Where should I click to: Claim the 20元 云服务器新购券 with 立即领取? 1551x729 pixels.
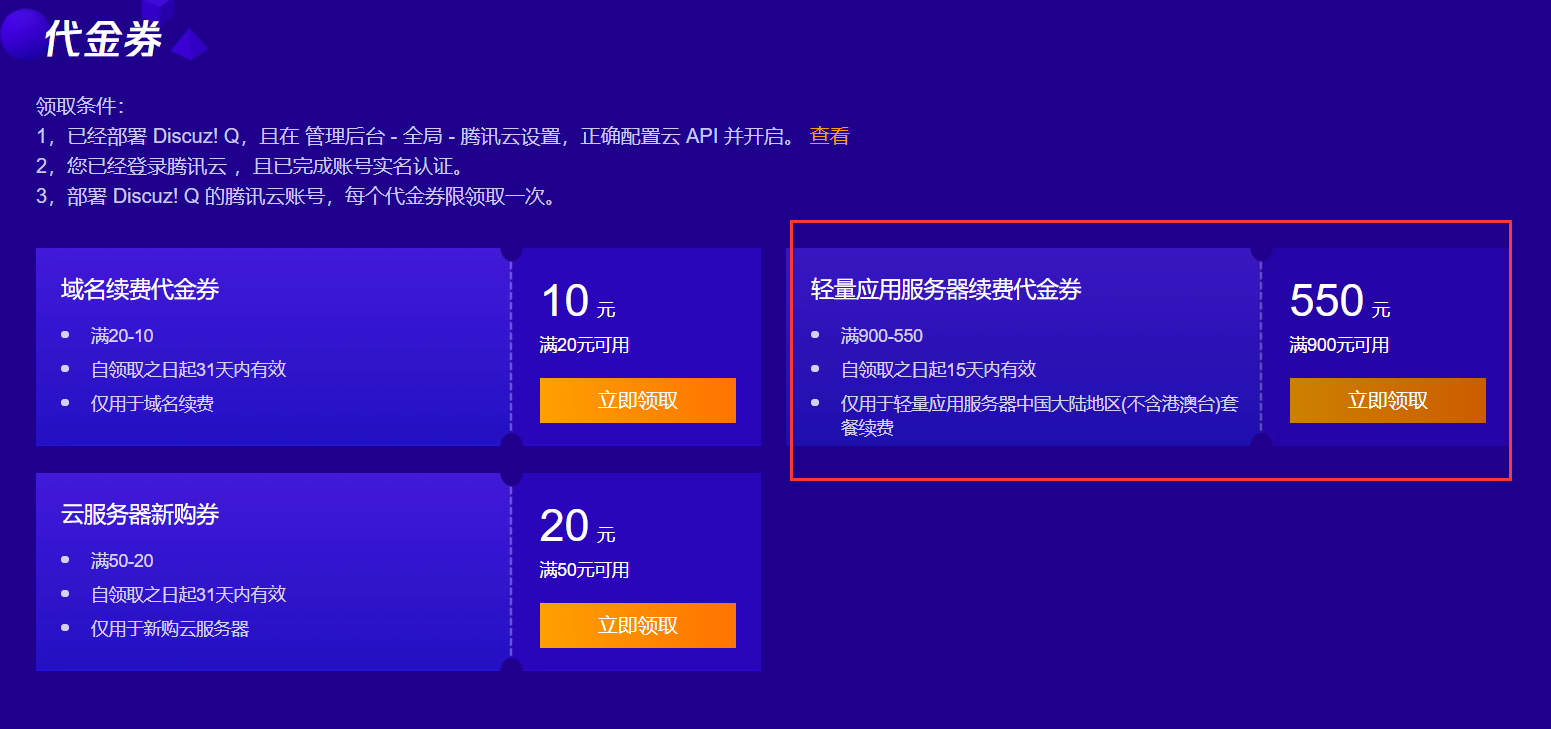pyautogui.click(x=638, y=625)
